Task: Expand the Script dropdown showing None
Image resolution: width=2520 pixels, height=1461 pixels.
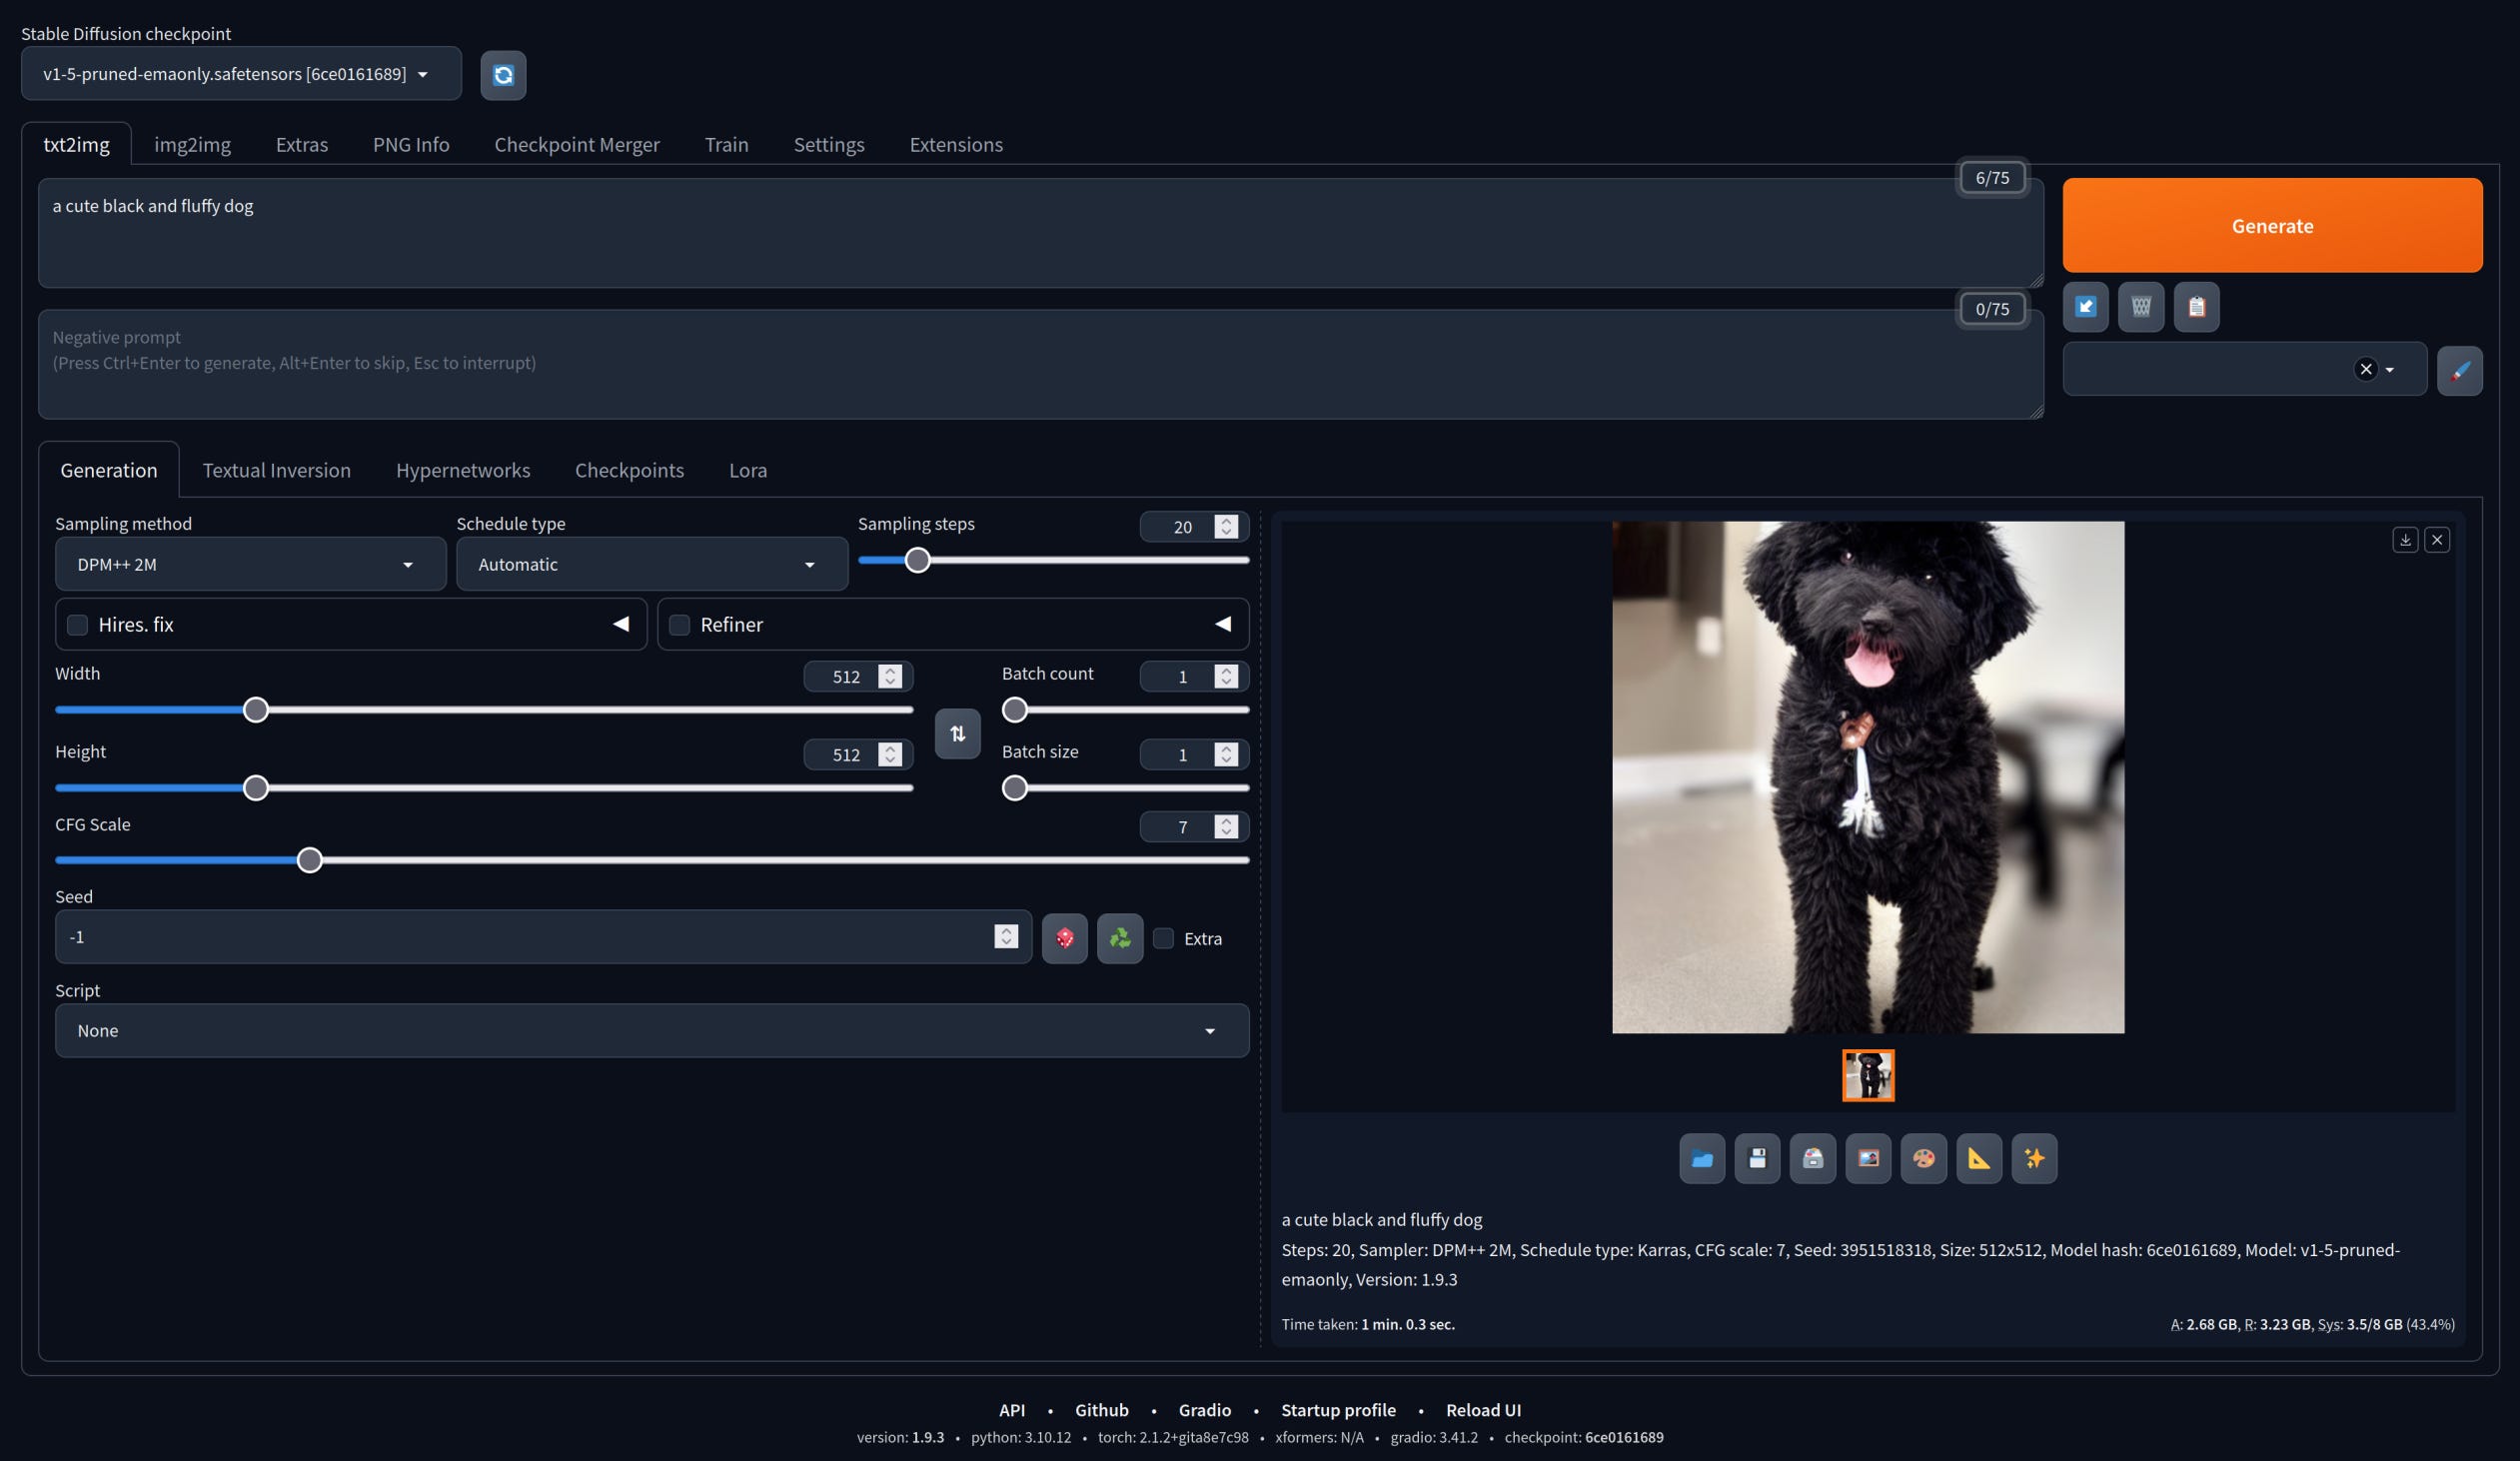Action: click(x=651, y=1030)
